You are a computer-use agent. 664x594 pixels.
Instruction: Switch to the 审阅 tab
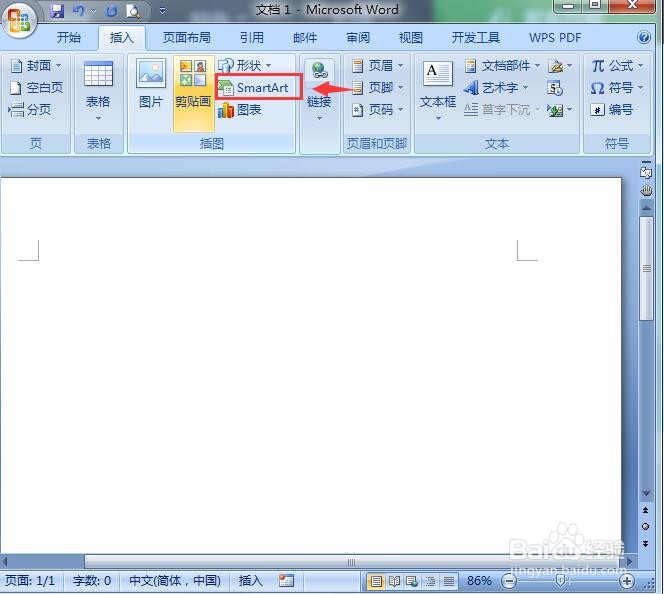click(358, 38)
